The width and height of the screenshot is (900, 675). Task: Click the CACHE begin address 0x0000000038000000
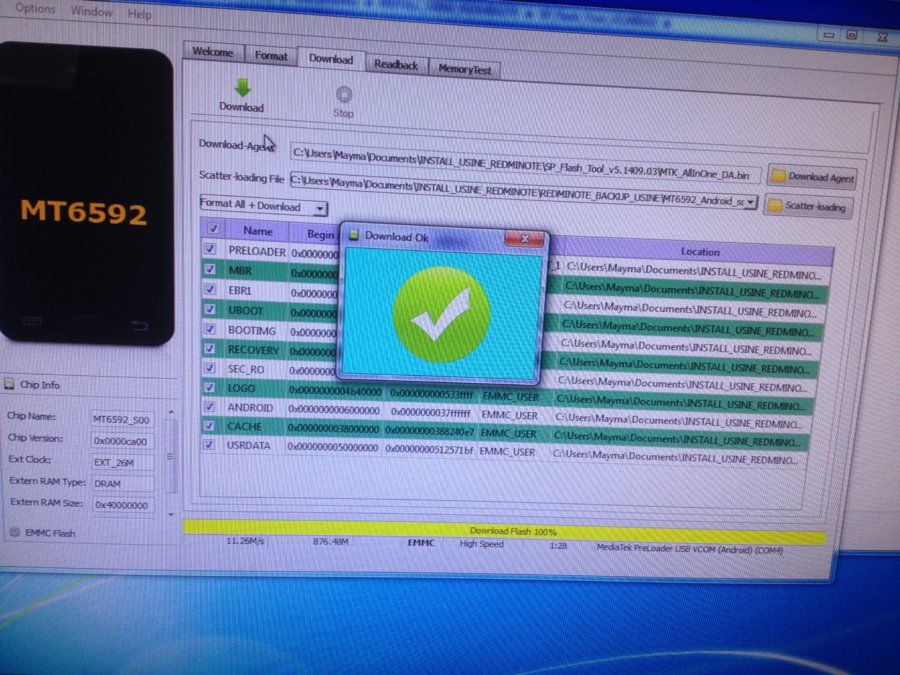point(333,429)
